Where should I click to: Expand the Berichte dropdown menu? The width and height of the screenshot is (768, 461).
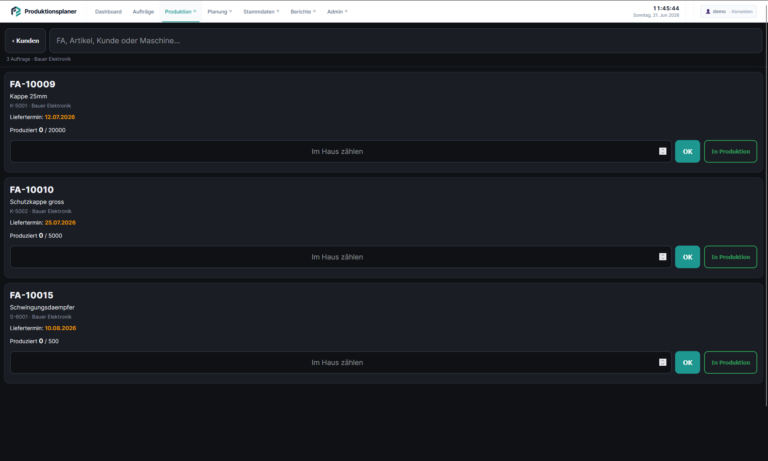click(x=303, y=12)
